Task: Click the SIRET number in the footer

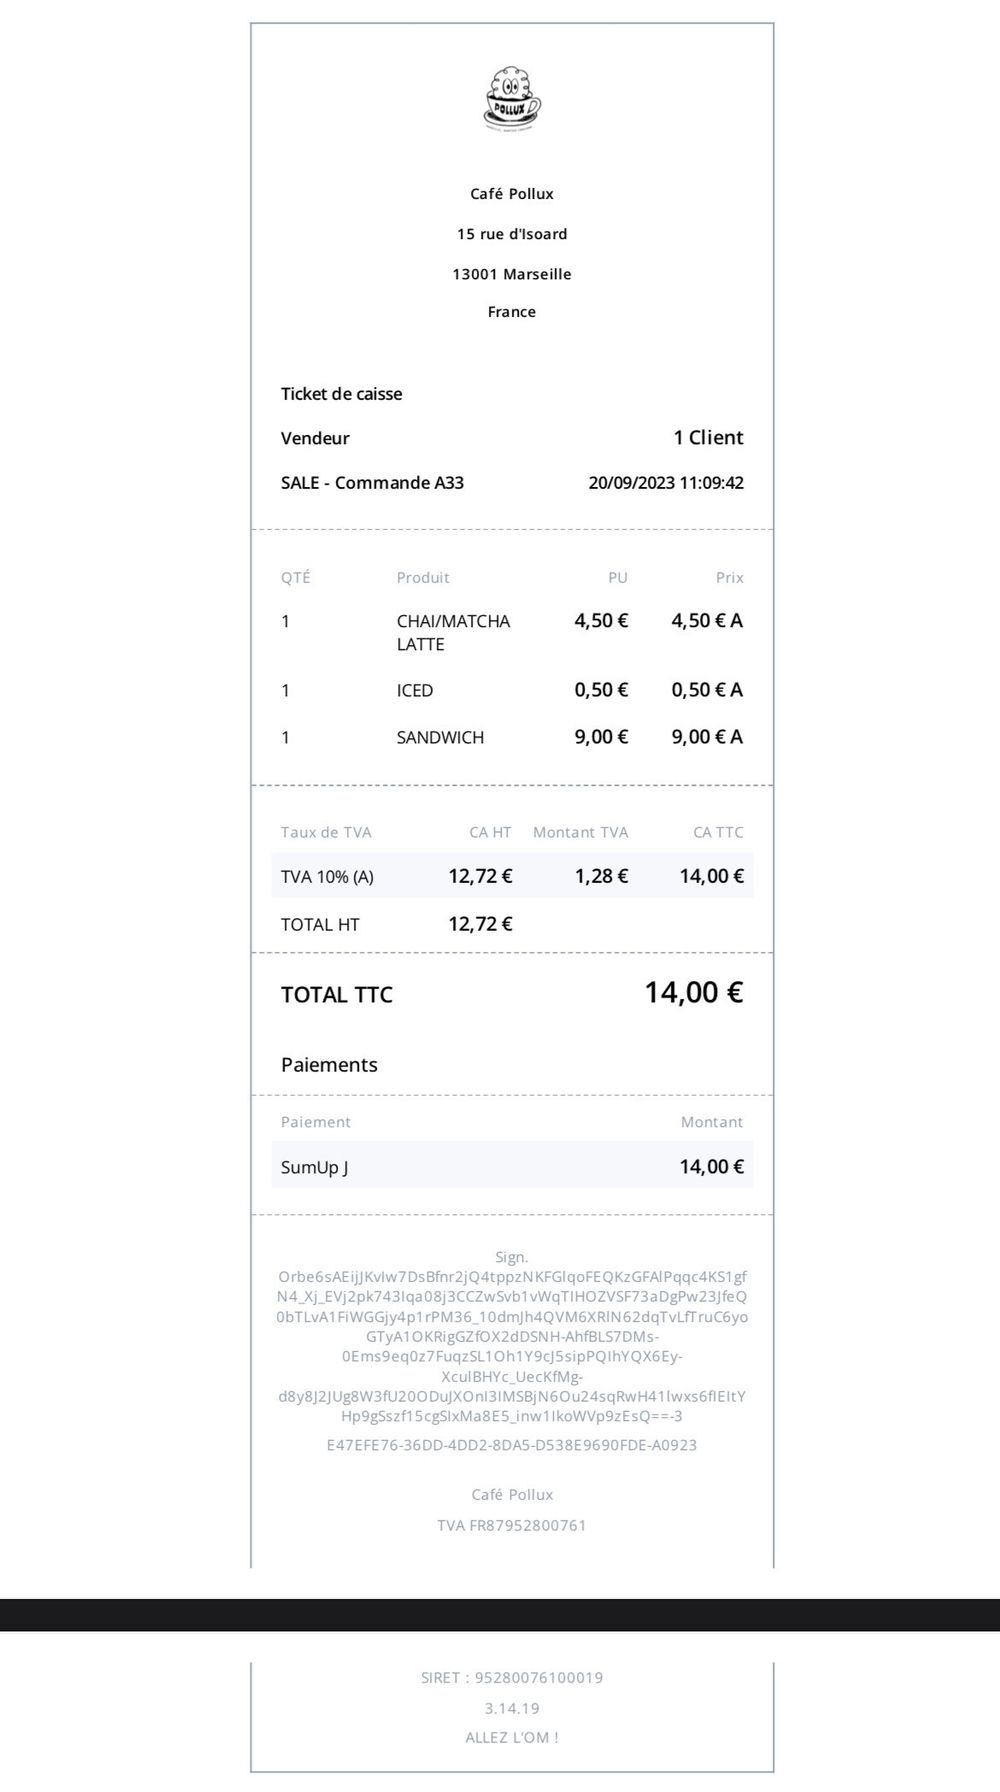Action: click(511, 1678)
